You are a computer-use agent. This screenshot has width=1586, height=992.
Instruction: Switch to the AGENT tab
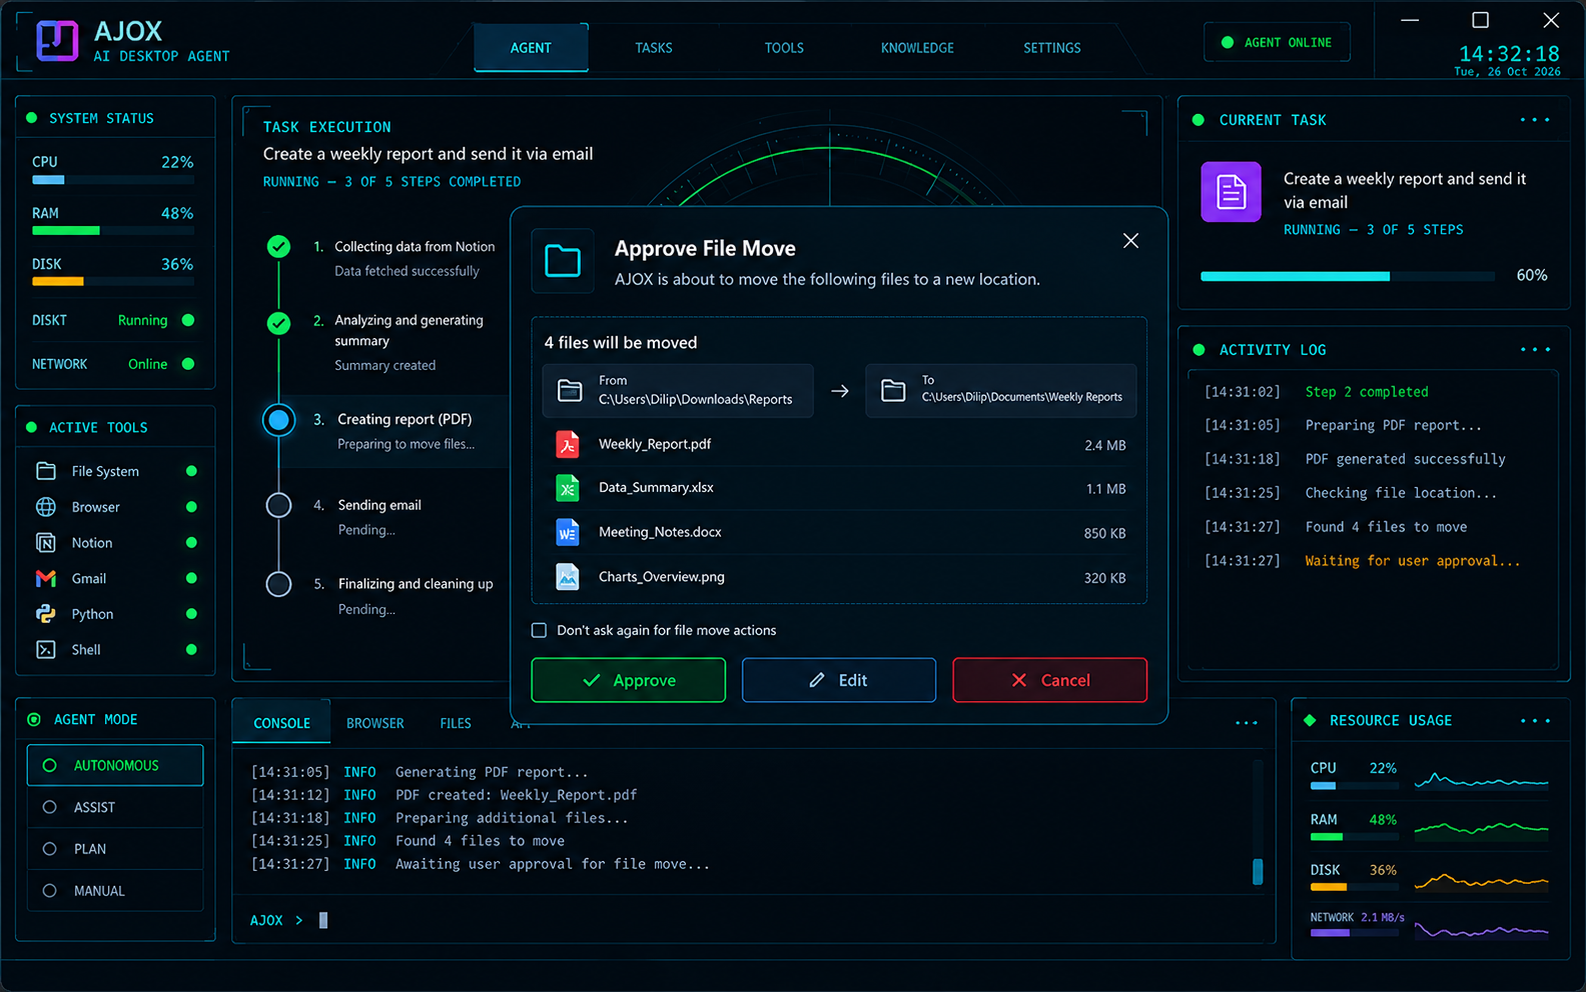[x=531, y=48]
